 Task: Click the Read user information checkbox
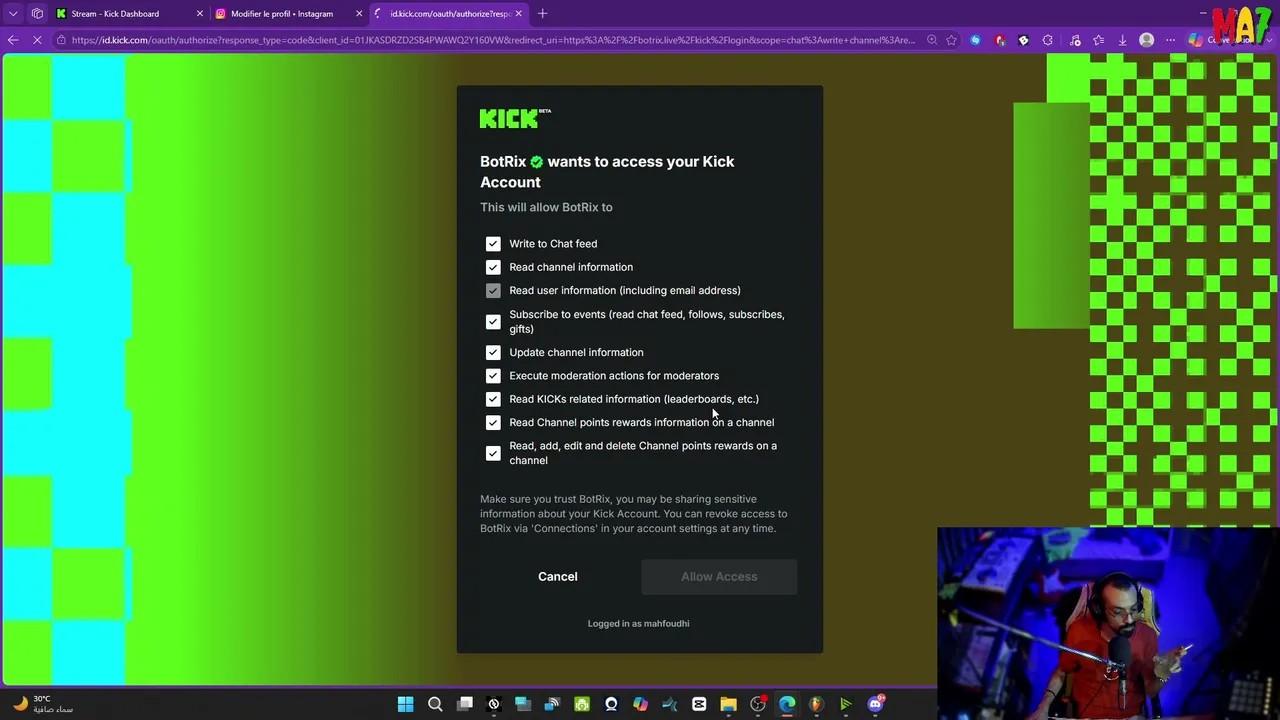pyautogui.click(x=493, y=291)
